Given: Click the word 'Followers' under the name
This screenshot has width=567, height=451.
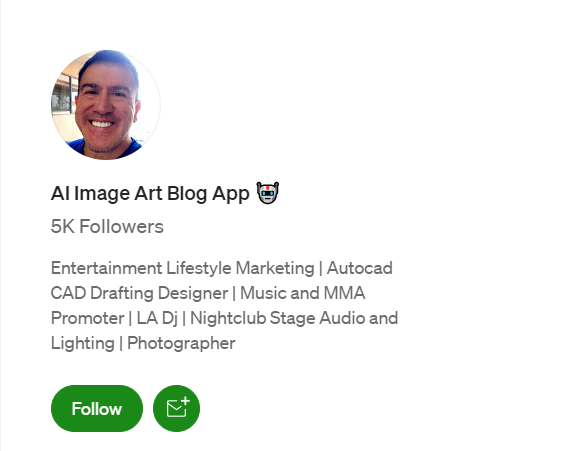Looking at the screenshot, I should 122,226.
